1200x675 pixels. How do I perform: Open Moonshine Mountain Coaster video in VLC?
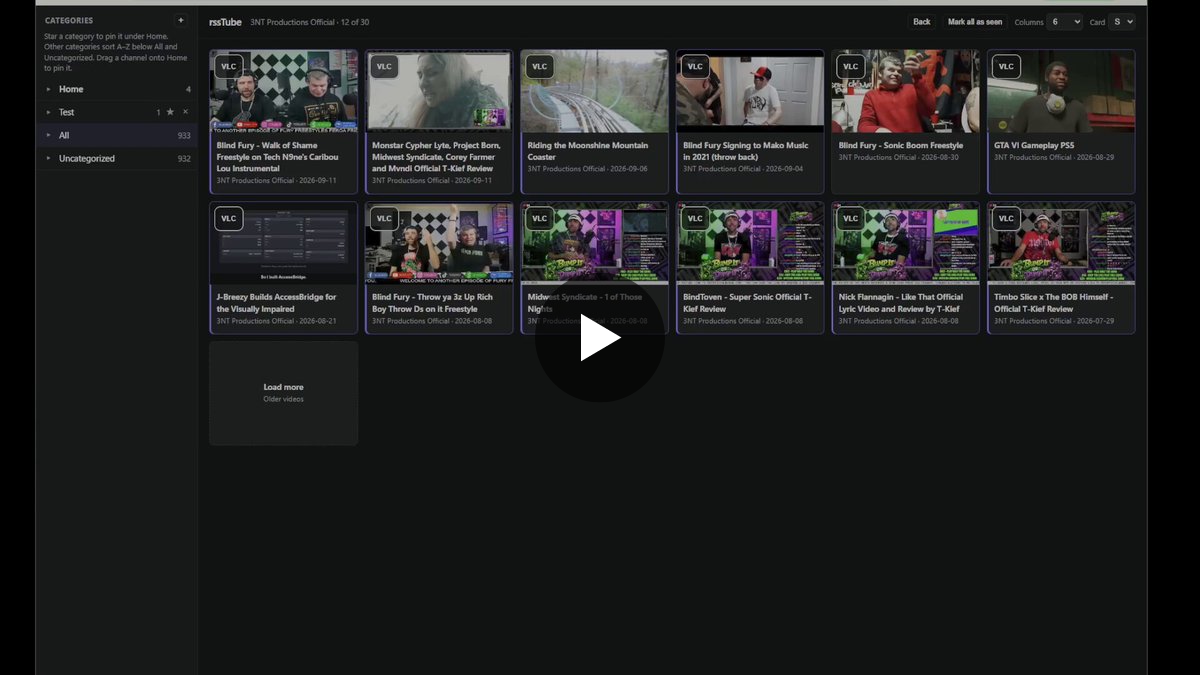tap(540, 67)
